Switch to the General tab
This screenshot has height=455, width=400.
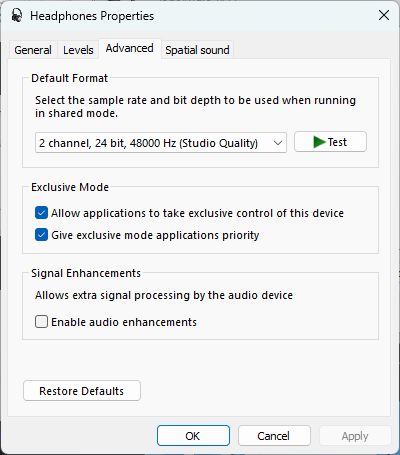33,50
